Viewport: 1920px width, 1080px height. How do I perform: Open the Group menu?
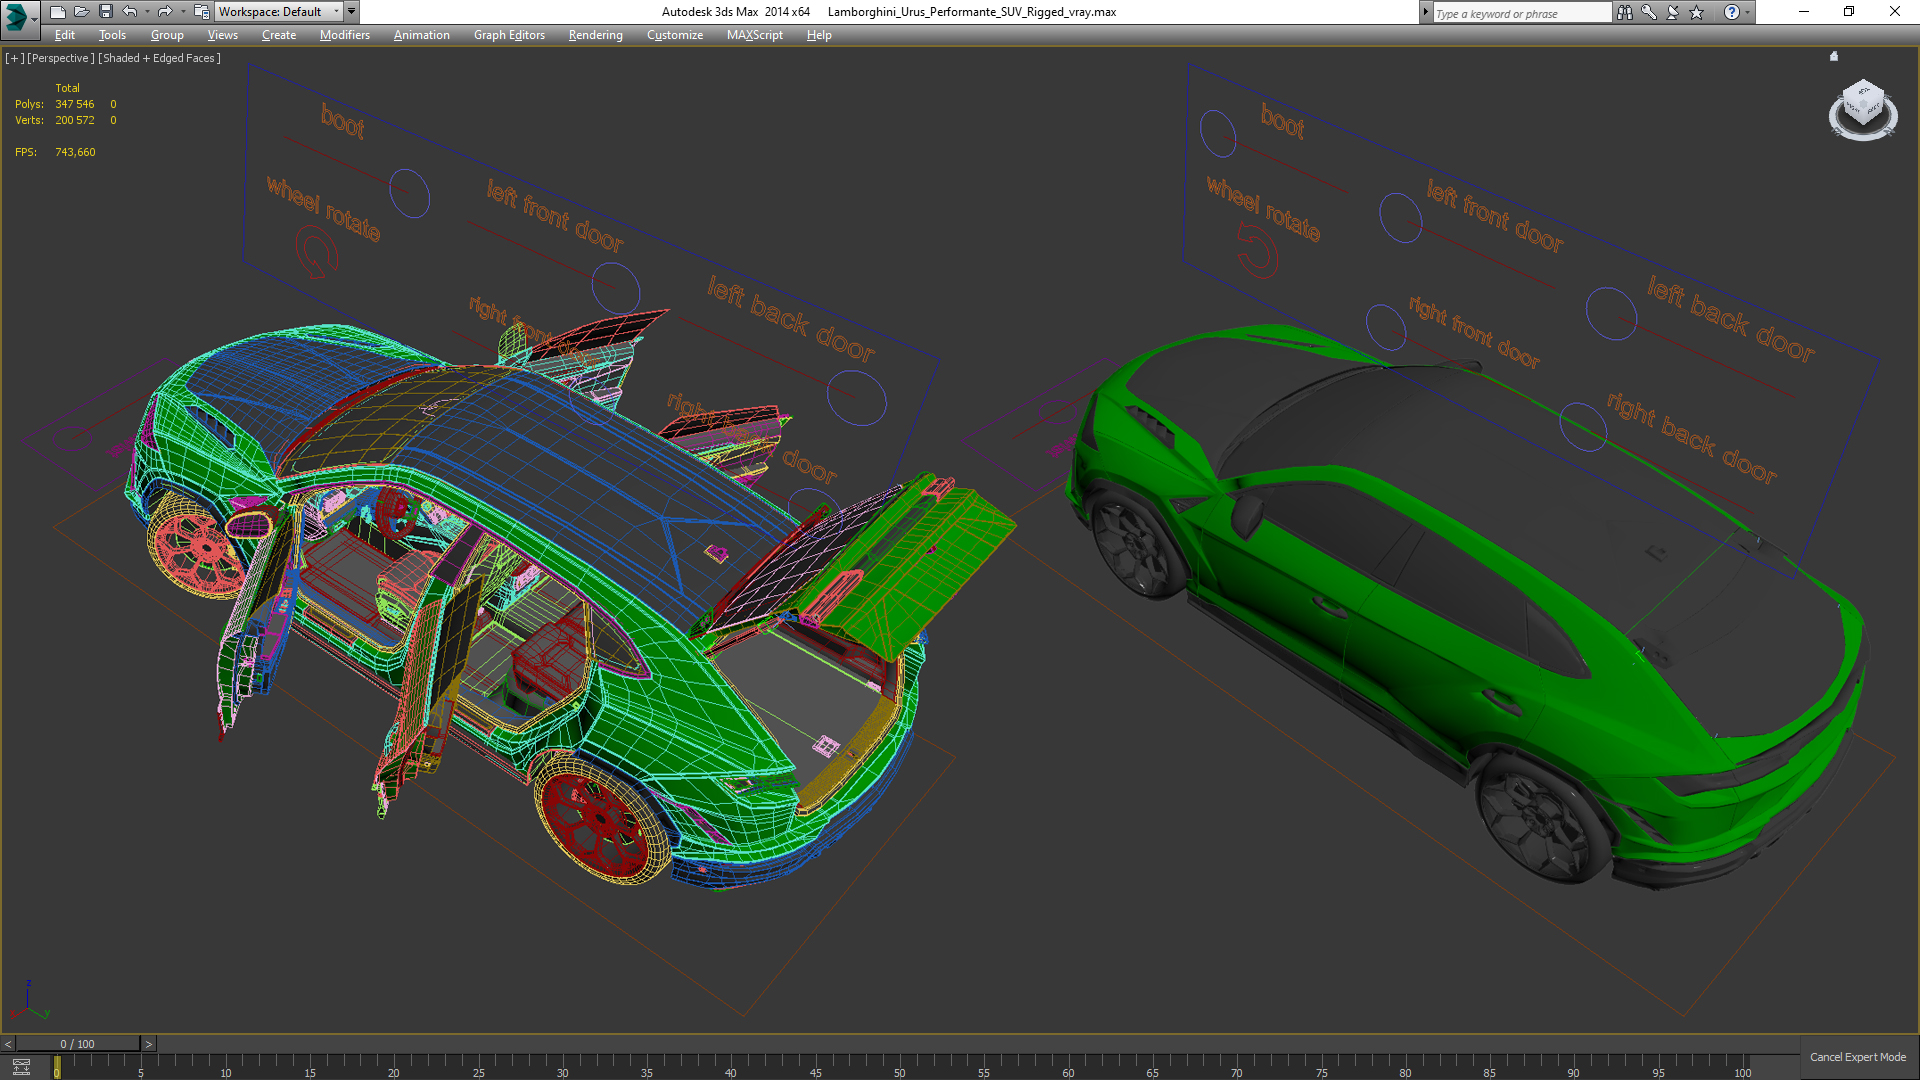tap(167, 35)
